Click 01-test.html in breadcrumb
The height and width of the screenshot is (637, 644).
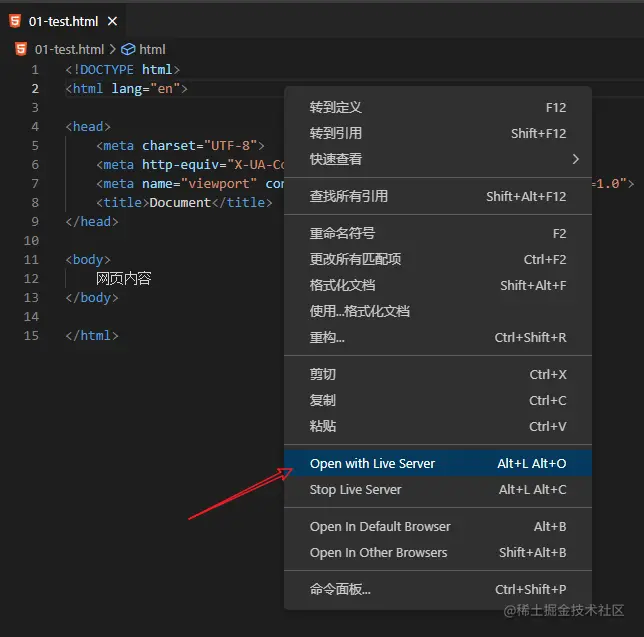pyautogui.click(x=69, y=49)
